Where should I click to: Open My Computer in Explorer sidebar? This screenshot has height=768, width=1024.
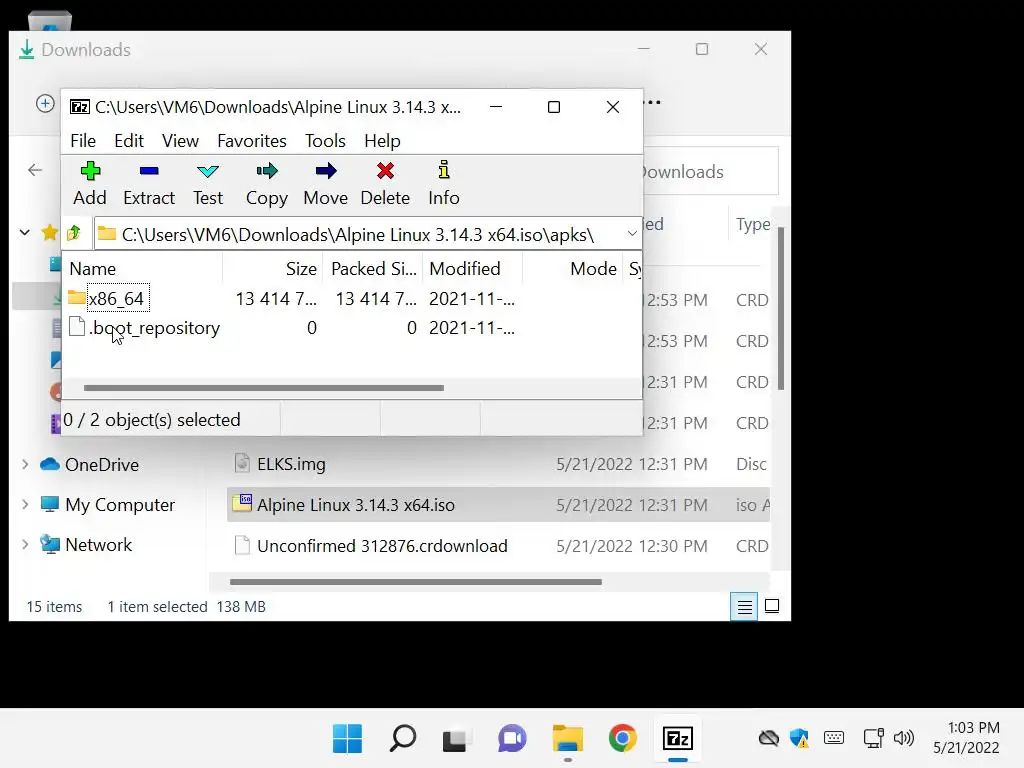(x=120, y=505)
